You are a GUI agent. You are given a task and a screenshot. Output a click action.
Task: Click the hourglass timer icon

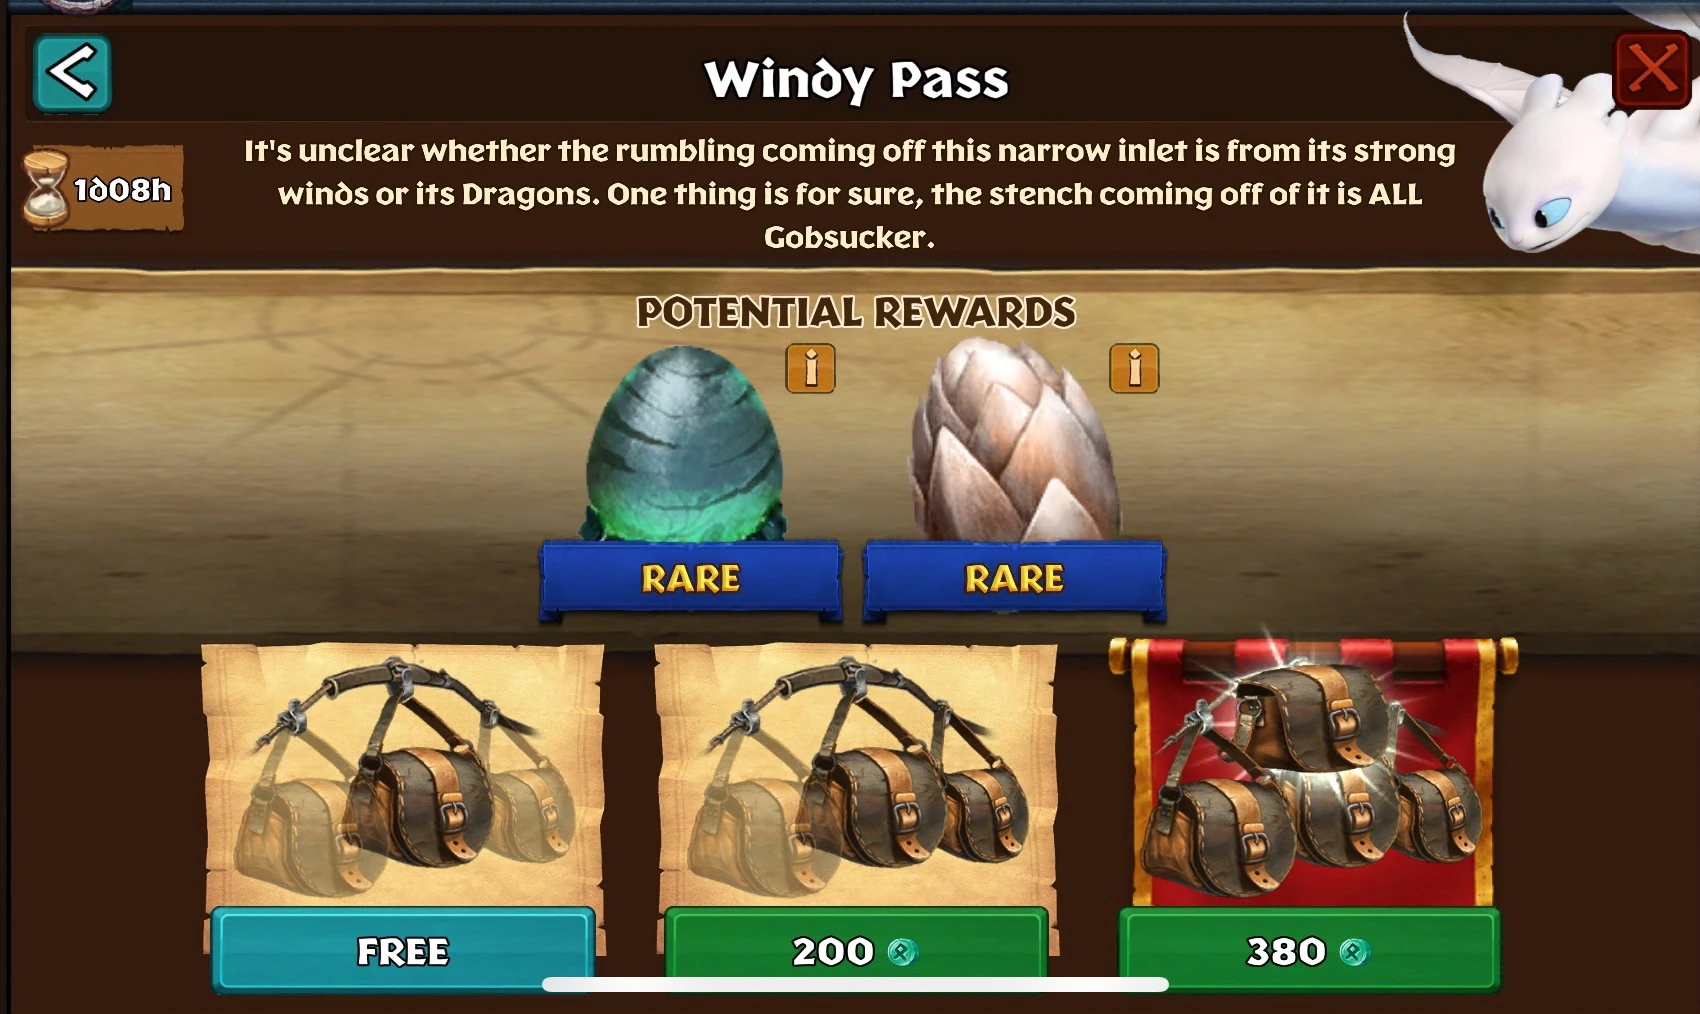(46, 188)
